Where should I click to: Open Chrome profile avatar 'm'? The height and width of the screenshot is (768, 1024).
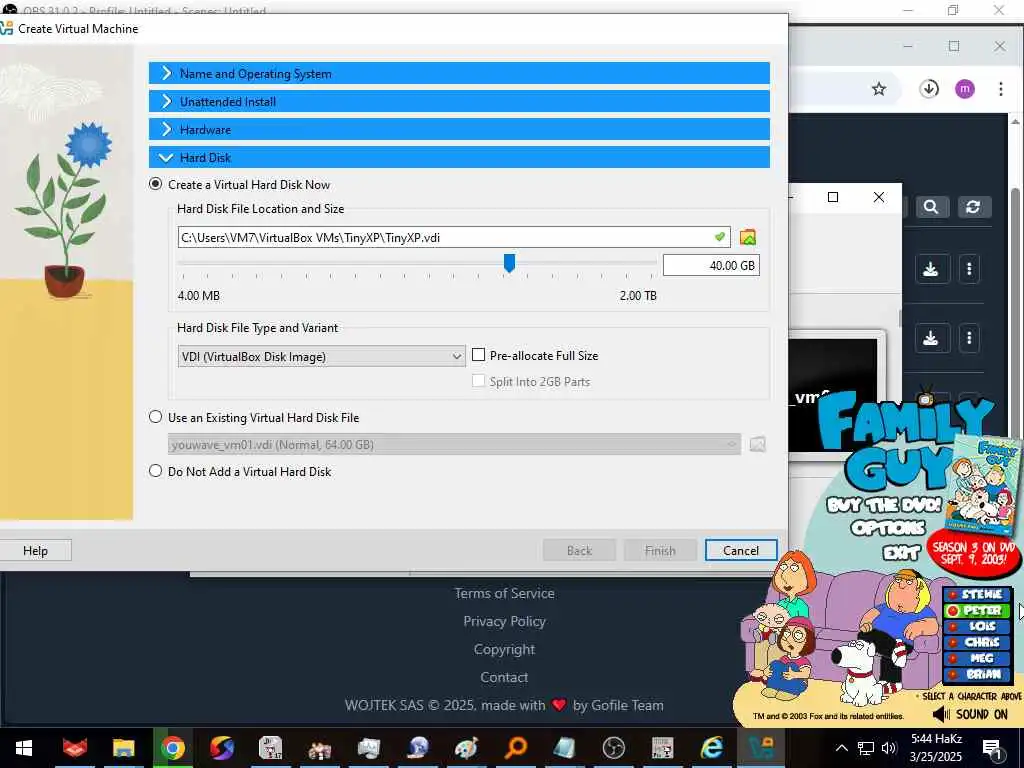point(965,89)
